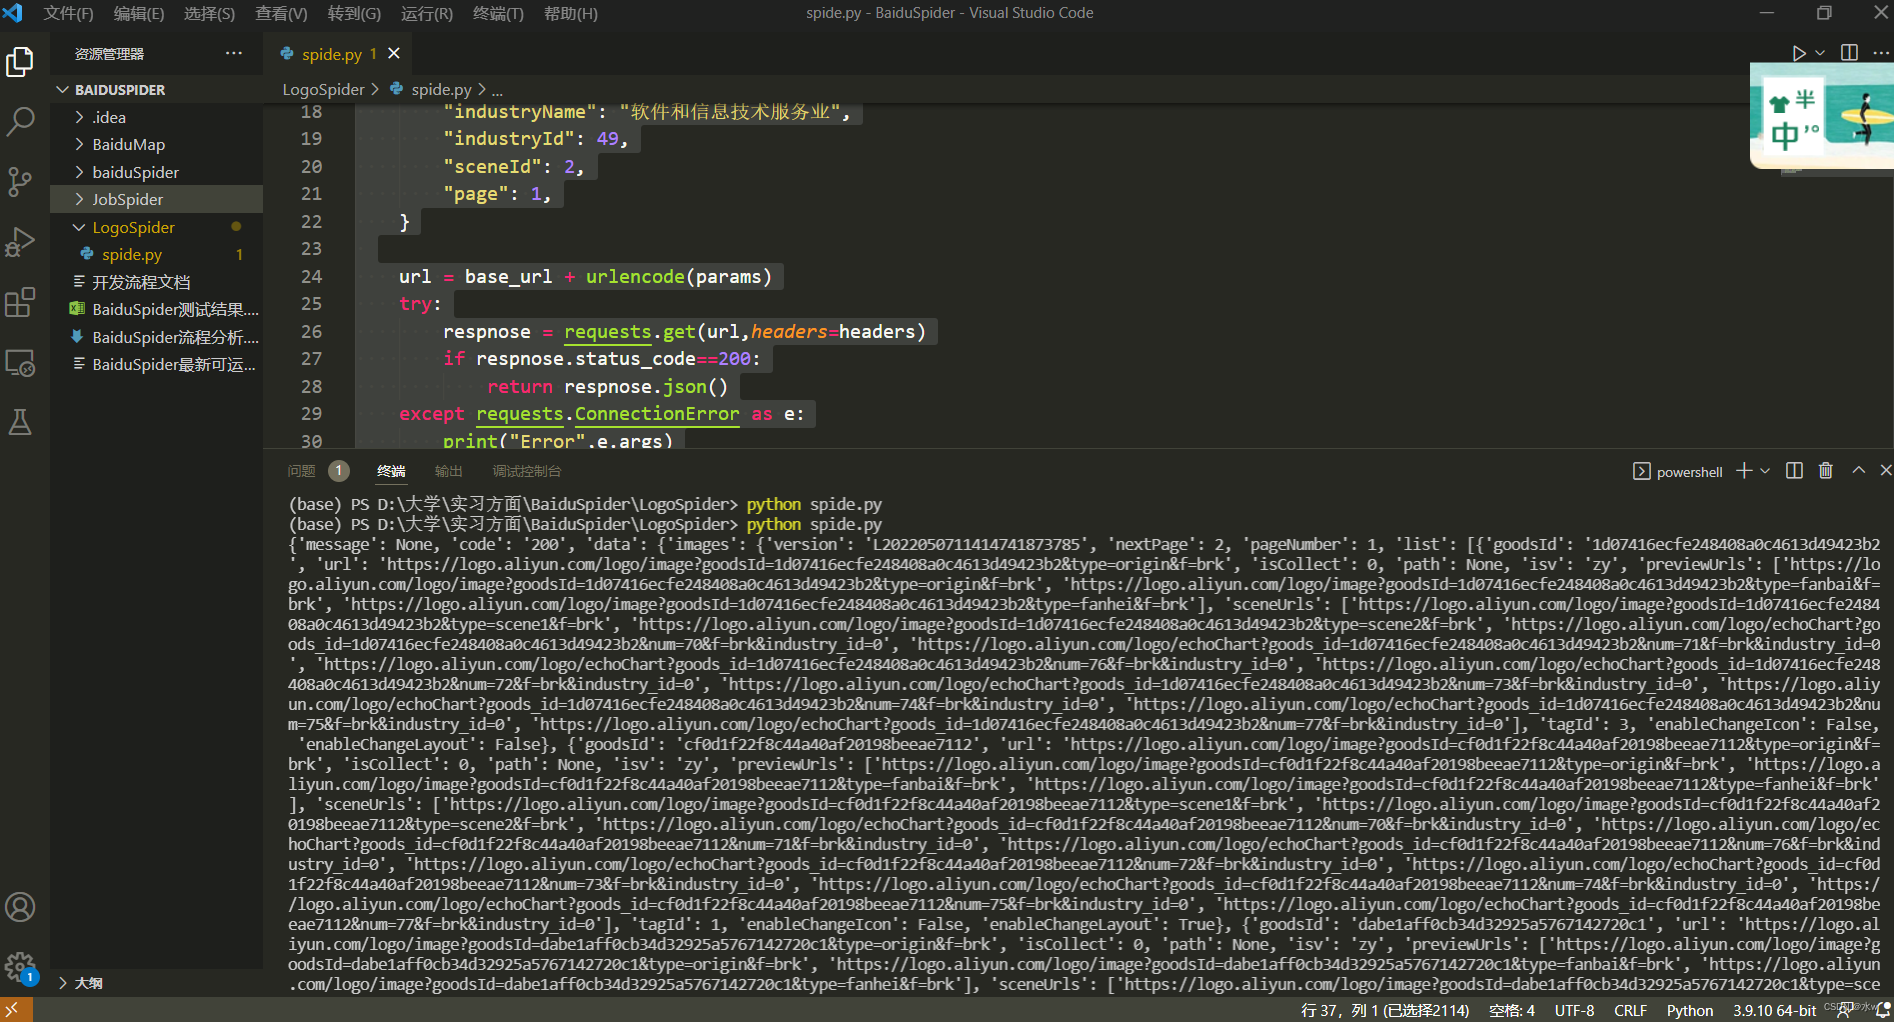Click the surfer picture-in-picture thumbnail
The height and width of the screenshot is (1022, 1894).
click(x=1822, y=117)
